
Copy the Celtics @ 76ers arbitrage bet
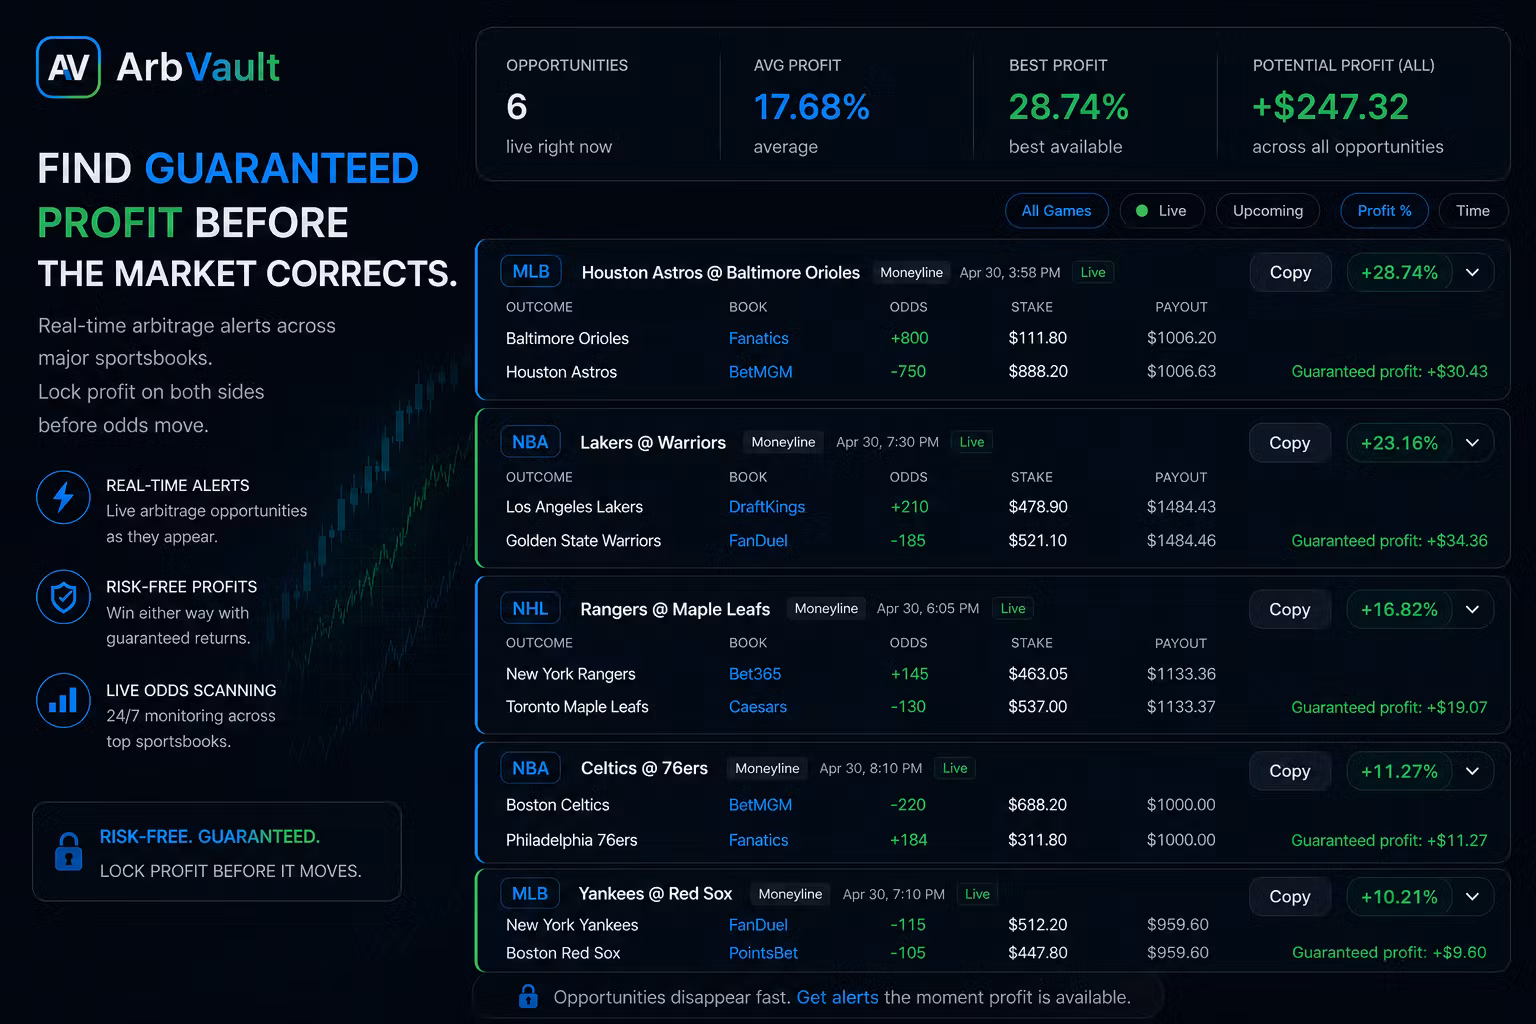(x=1290, y=771)
